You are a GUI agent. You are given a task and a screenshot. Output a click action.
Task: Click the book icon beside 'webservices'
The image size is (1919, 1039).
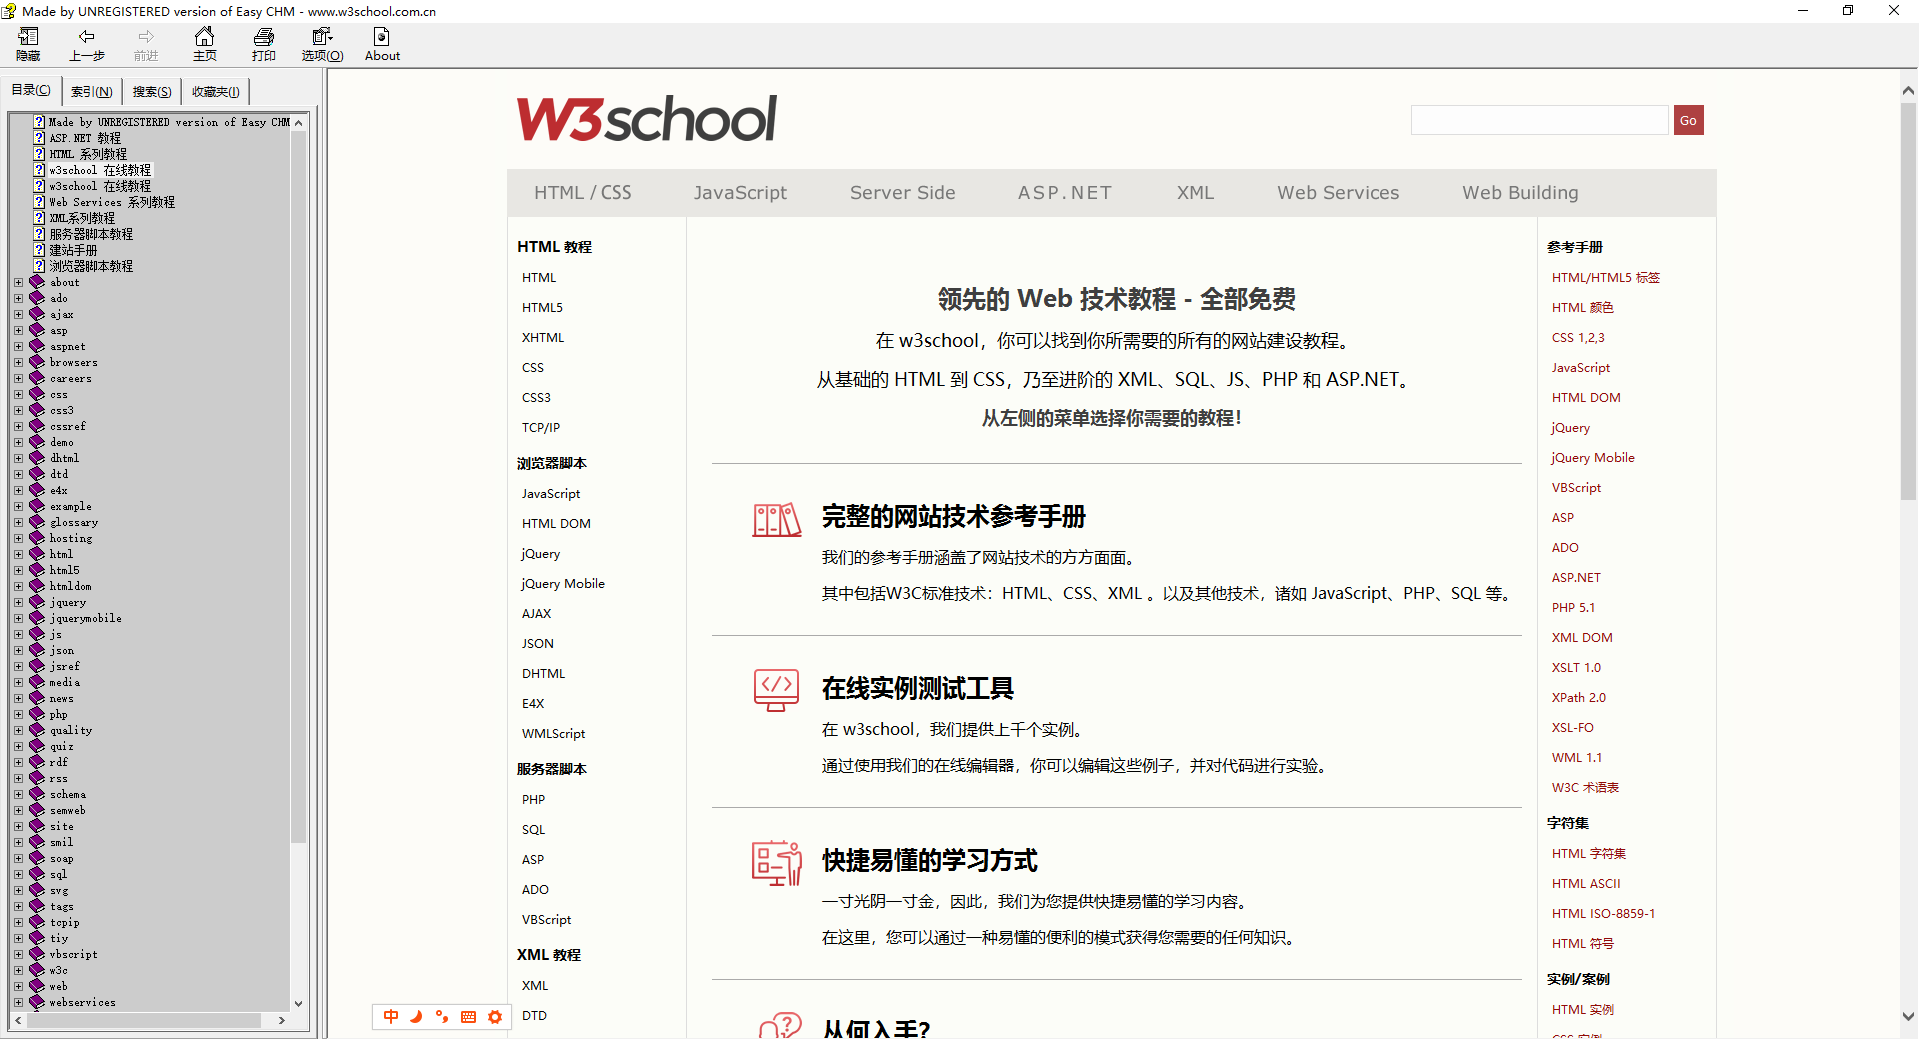tap(37, 1002)
